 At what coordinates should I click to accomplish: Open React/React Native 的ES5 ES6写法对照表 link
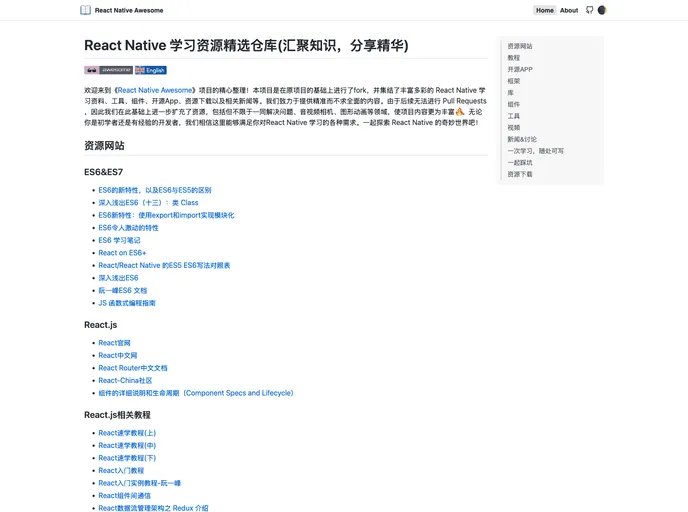tap(164, 265)
